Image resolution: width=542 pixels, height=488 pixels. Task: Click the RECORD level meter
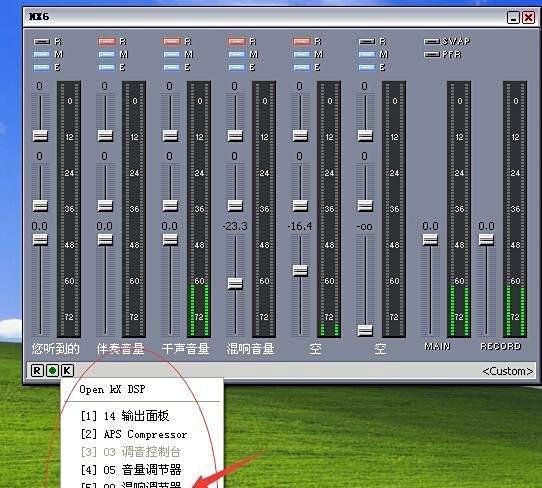[515, 209]
